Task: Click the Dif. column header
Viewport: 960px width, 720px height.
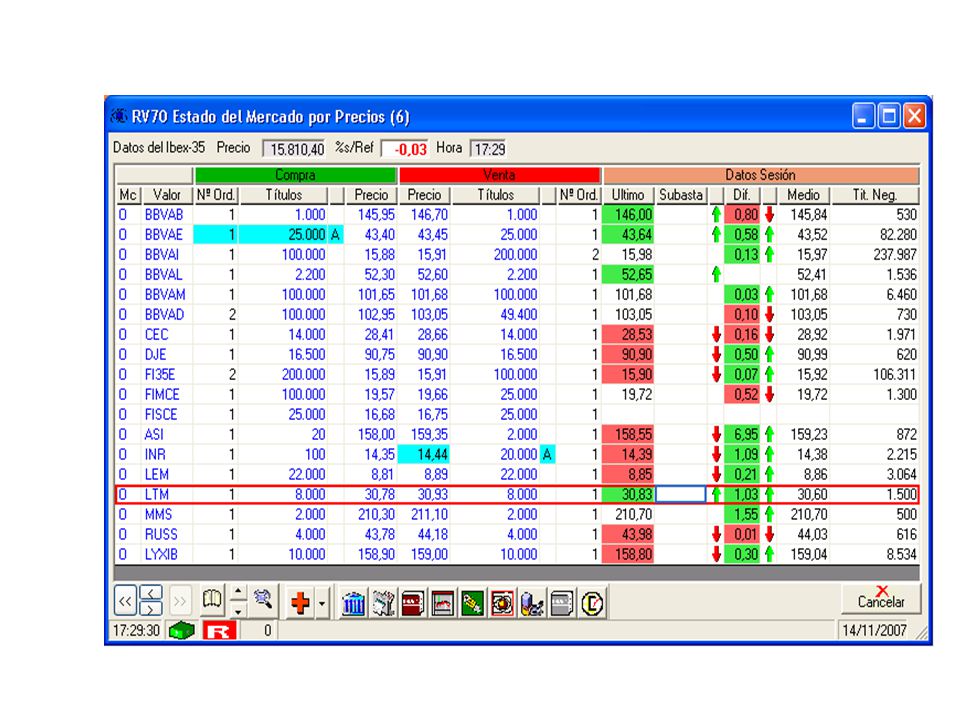Action: pos(742,195)
